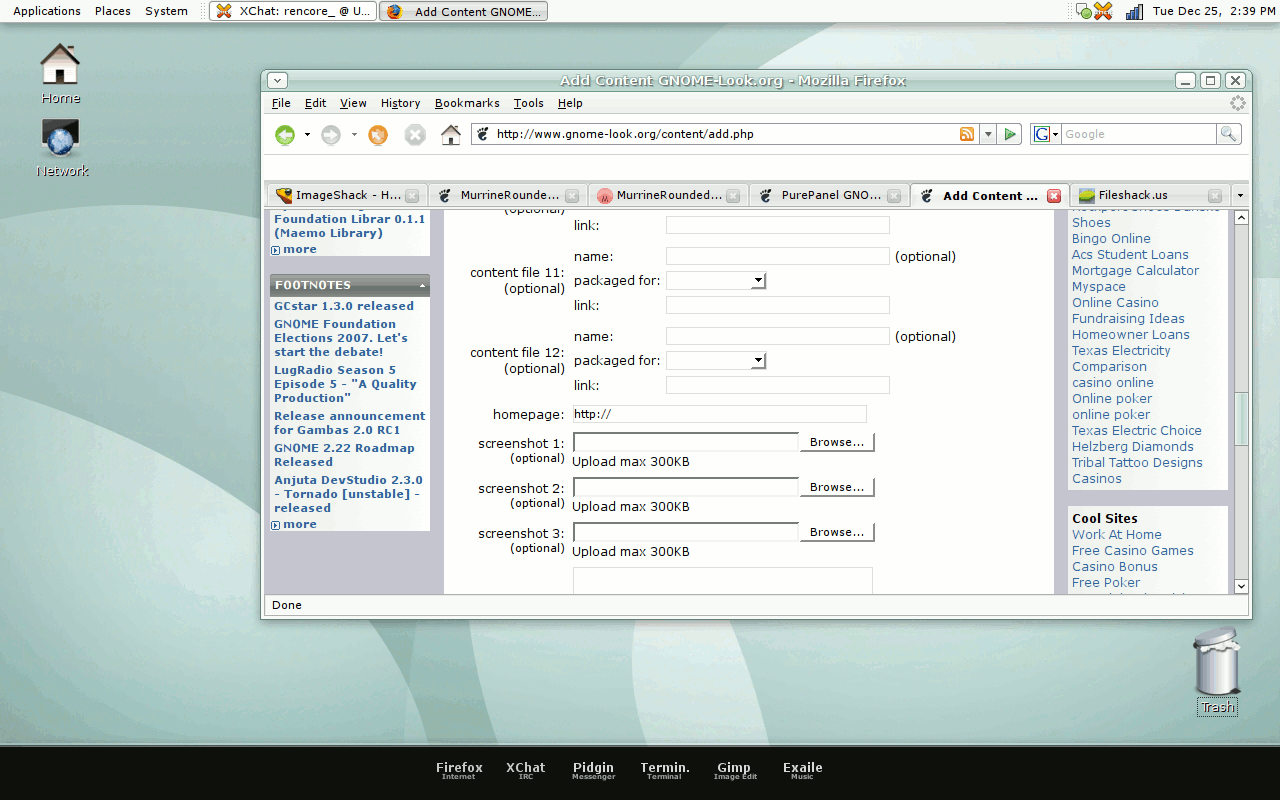Screen dimensions: 1280x800
Task: Open back history dropdown arrow
Action: [x=307, y=135]
